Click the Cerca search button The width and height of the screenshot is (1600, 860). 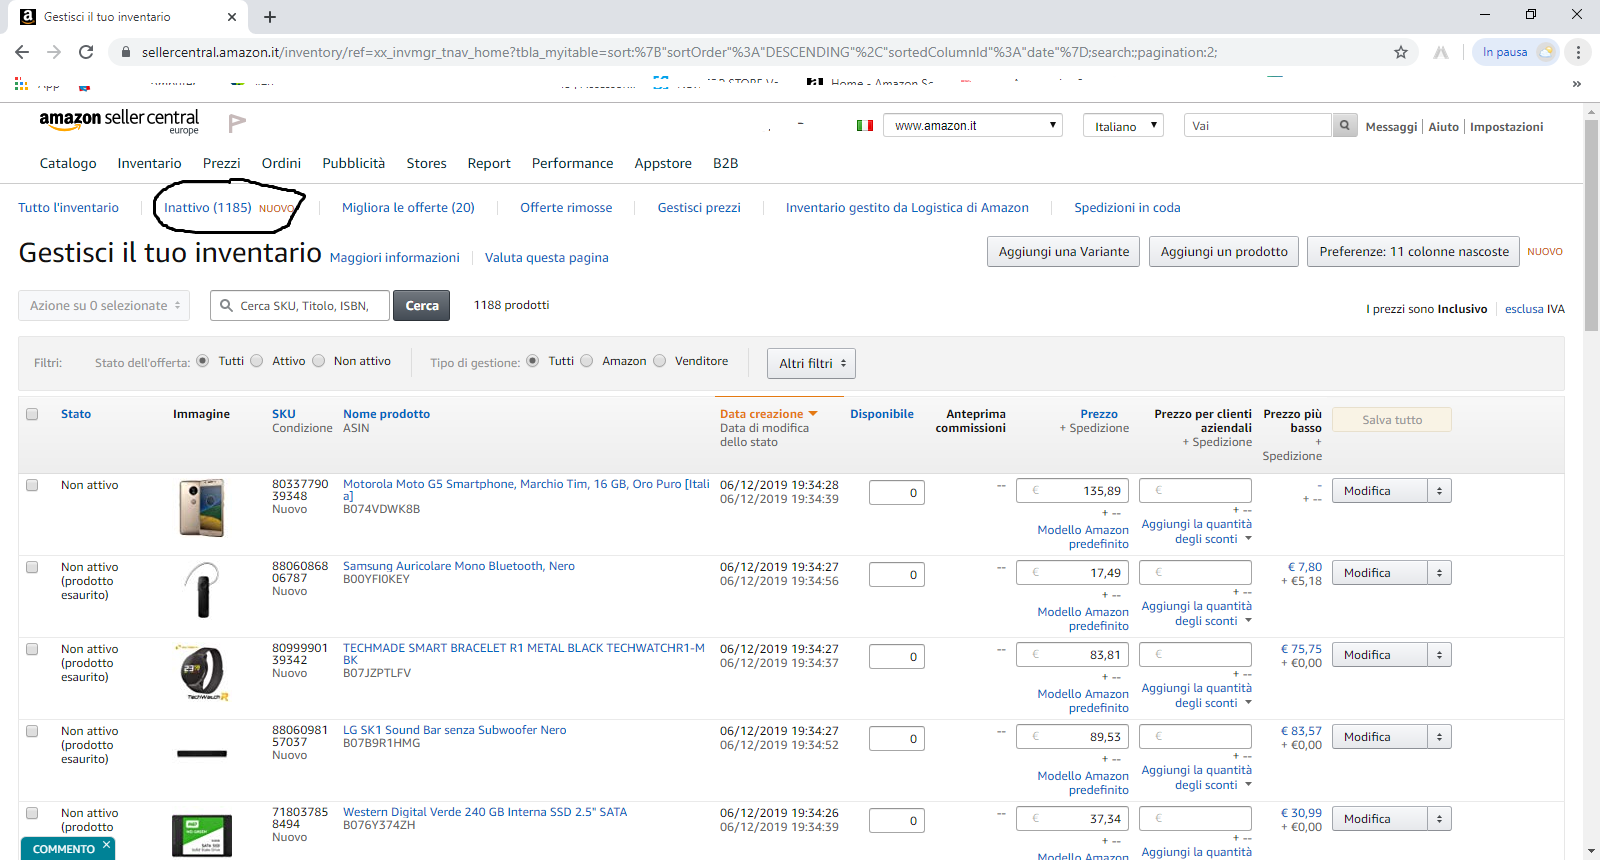[422, 306]
